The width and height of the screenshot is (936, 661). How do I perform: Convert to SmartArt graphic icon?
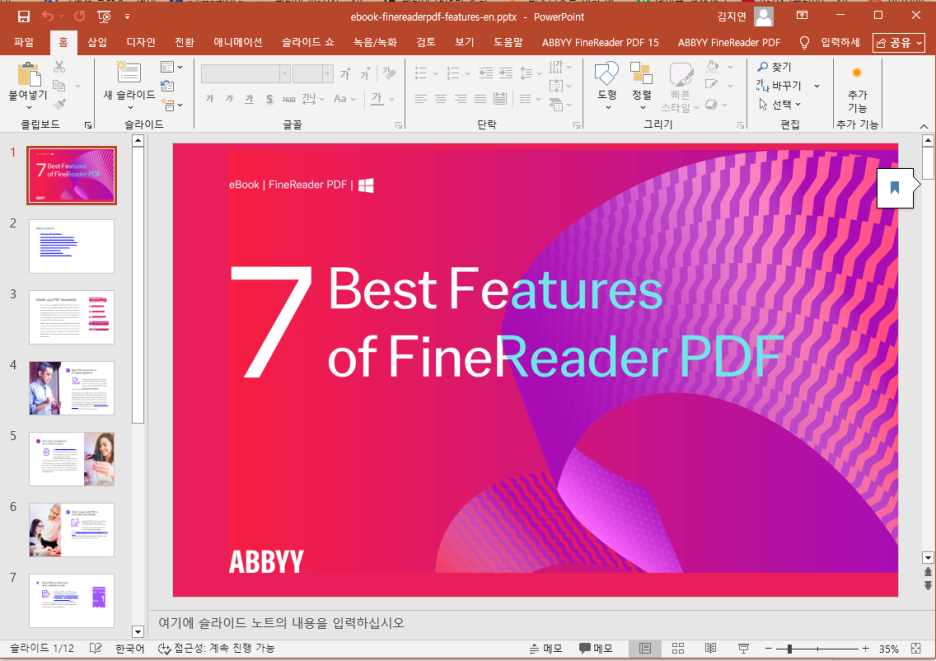[x=556, y=105]
